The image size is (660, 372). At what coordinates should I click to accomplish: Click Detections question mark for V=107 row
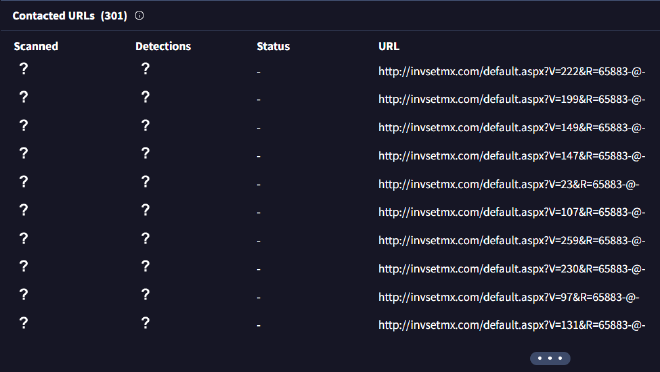point(145,210)
